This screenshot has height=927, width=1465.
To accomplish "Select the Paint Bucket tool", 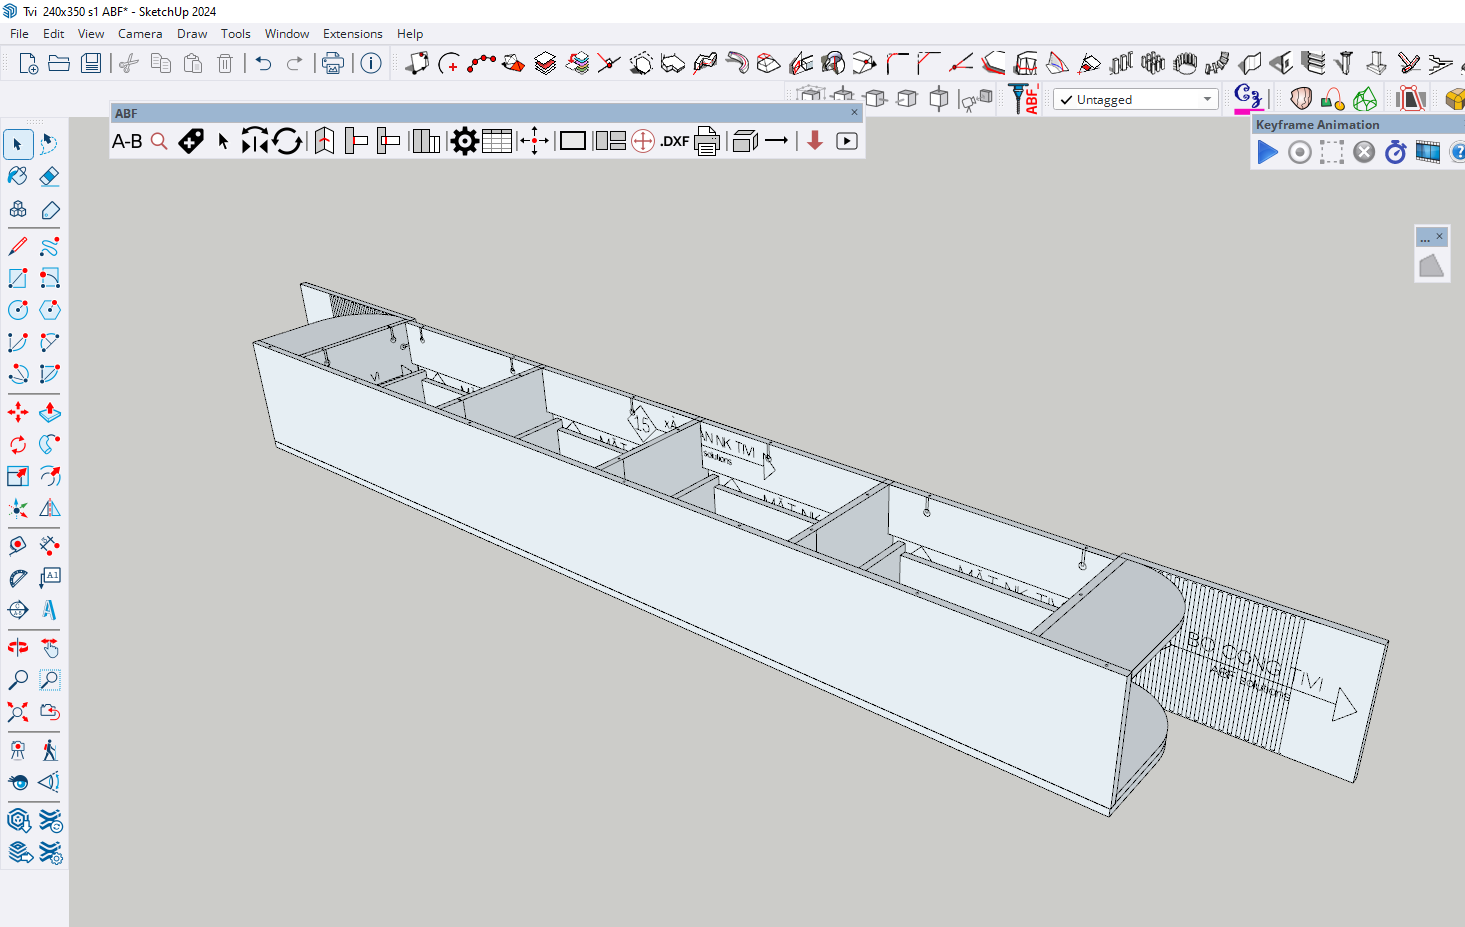I will click(18, 176).
